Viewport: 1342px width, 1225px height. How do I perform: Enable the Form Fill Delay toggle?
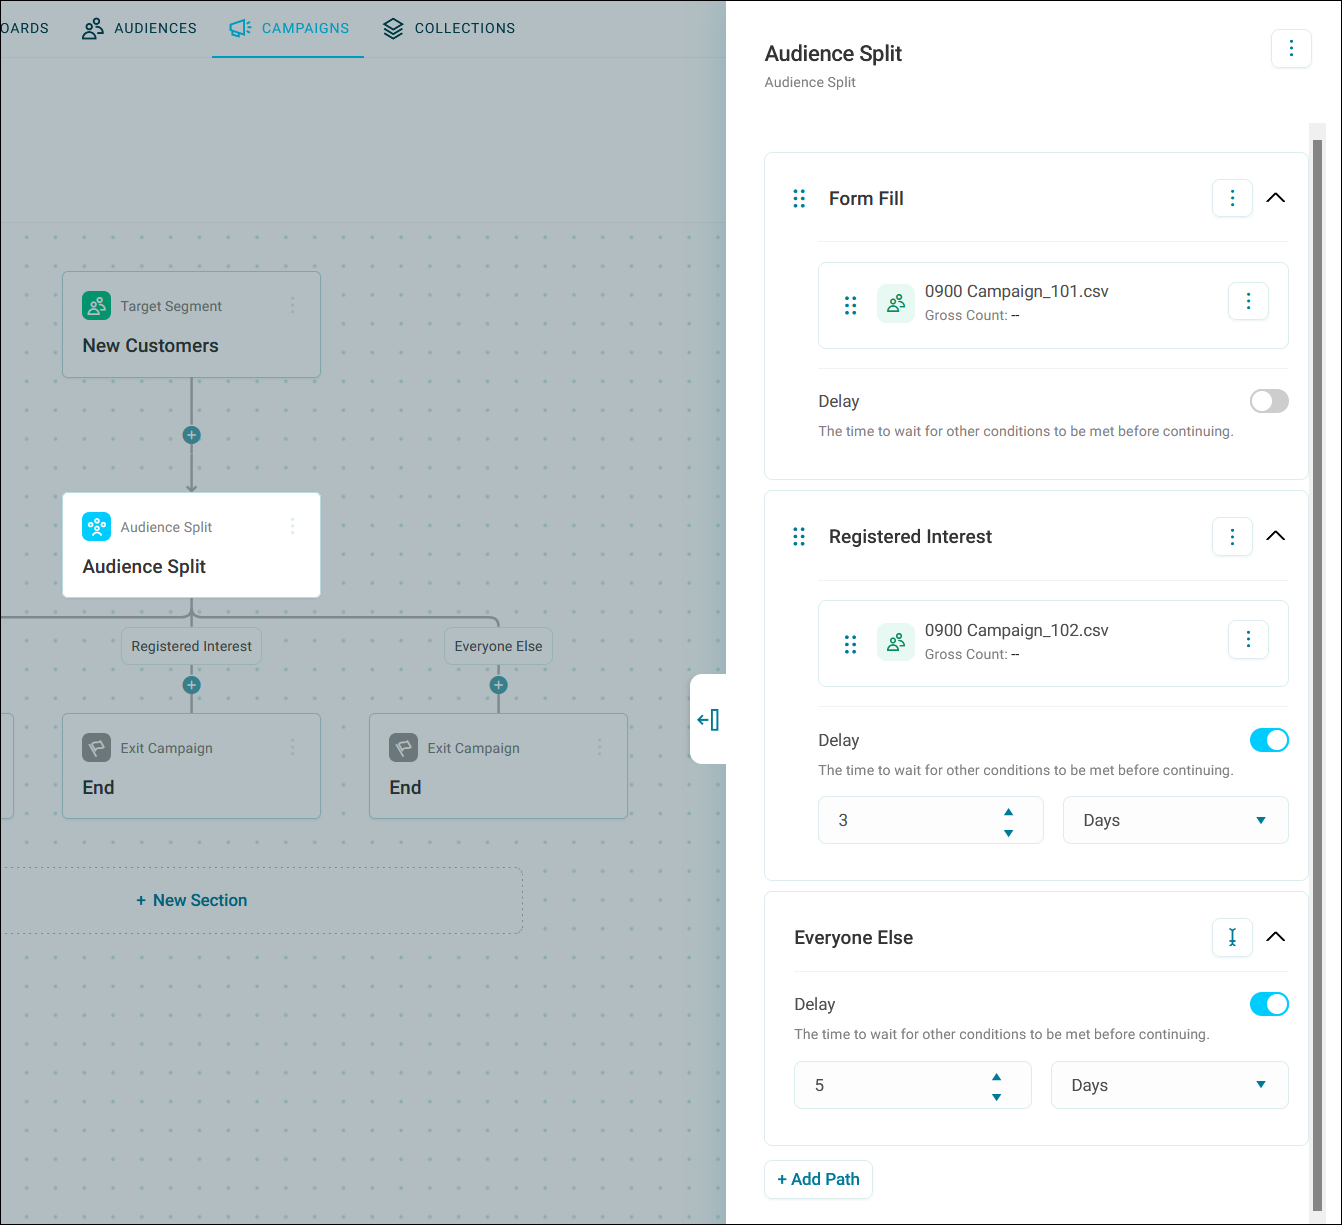click(1269, 401)
